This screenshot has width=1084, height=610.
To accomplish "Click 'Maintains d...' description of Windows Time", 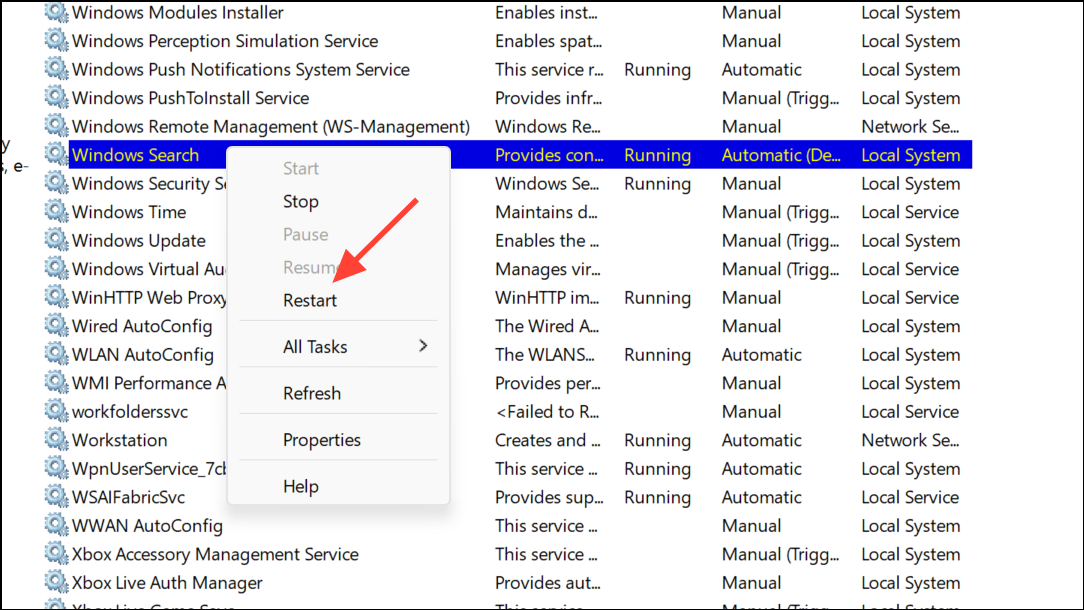I will pyautogui.click(x=546, y=212).
